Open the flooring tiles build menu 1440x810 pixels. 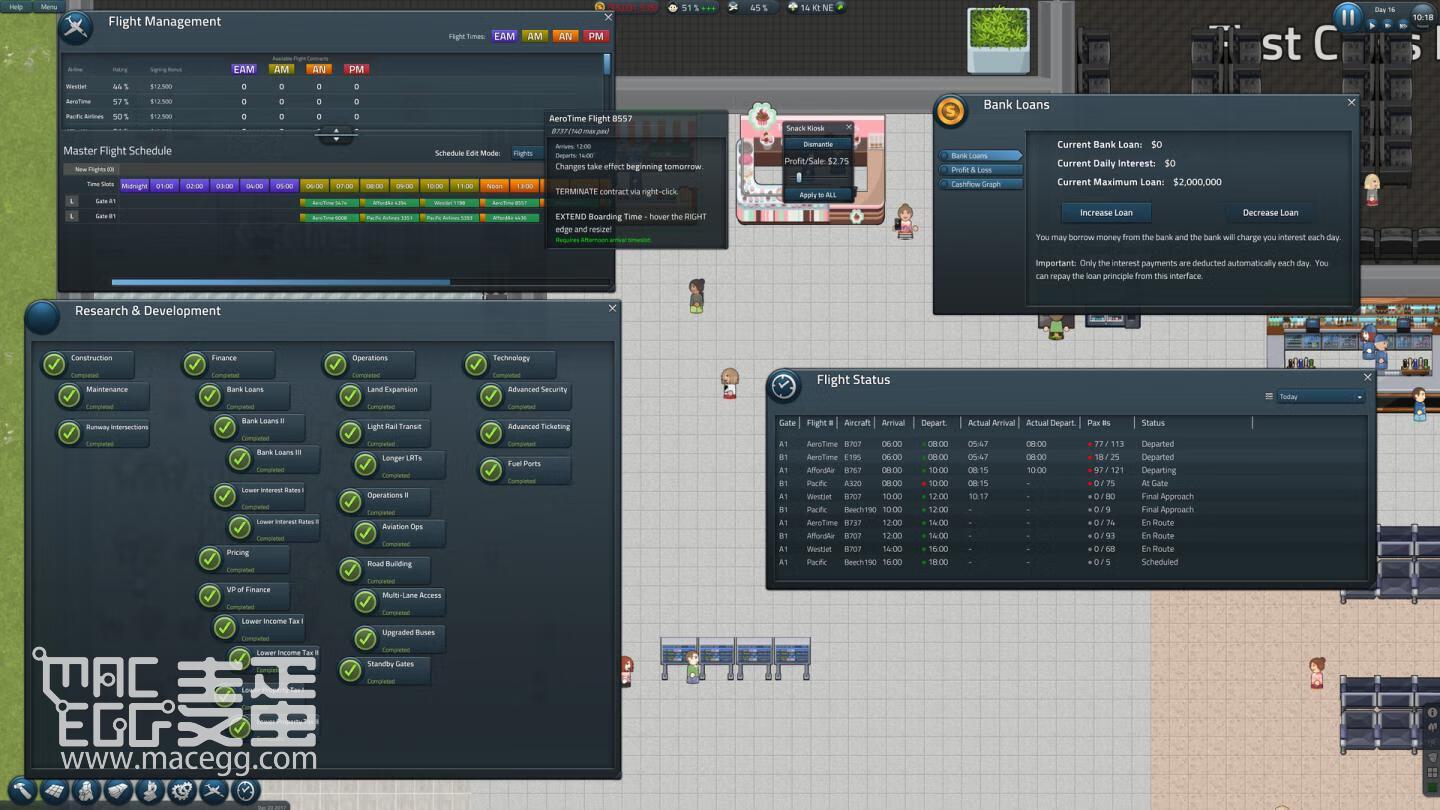[x=54, y=791]
